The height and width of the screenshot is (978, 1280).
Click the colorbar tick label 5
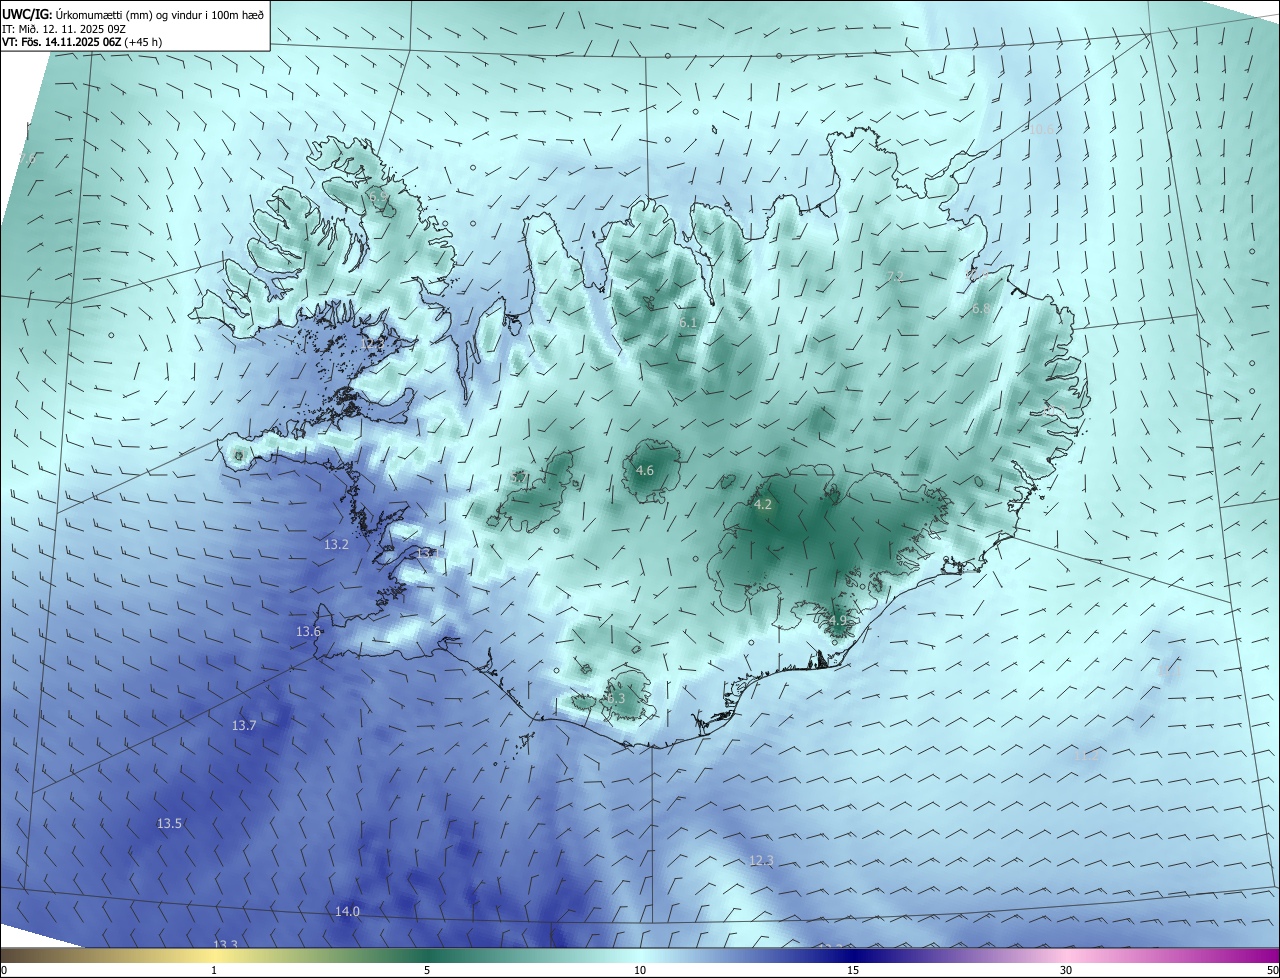click(427, 971)
